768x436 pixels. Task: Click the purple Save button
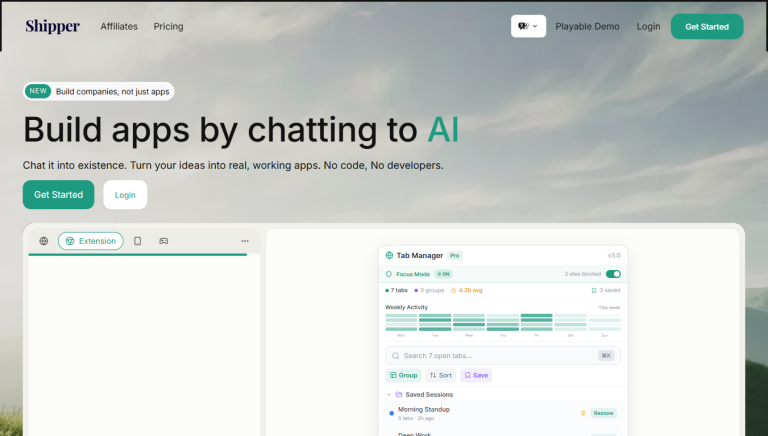[x=476, y=375]
